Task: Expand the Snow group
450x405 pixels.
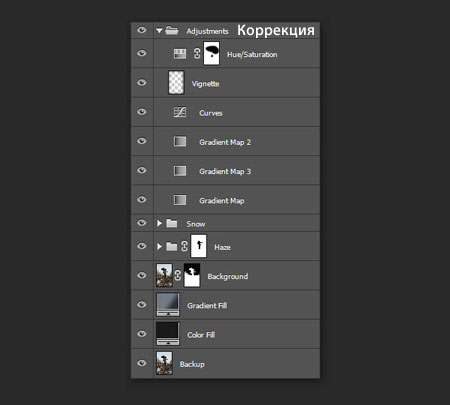Action: (159, 223)
